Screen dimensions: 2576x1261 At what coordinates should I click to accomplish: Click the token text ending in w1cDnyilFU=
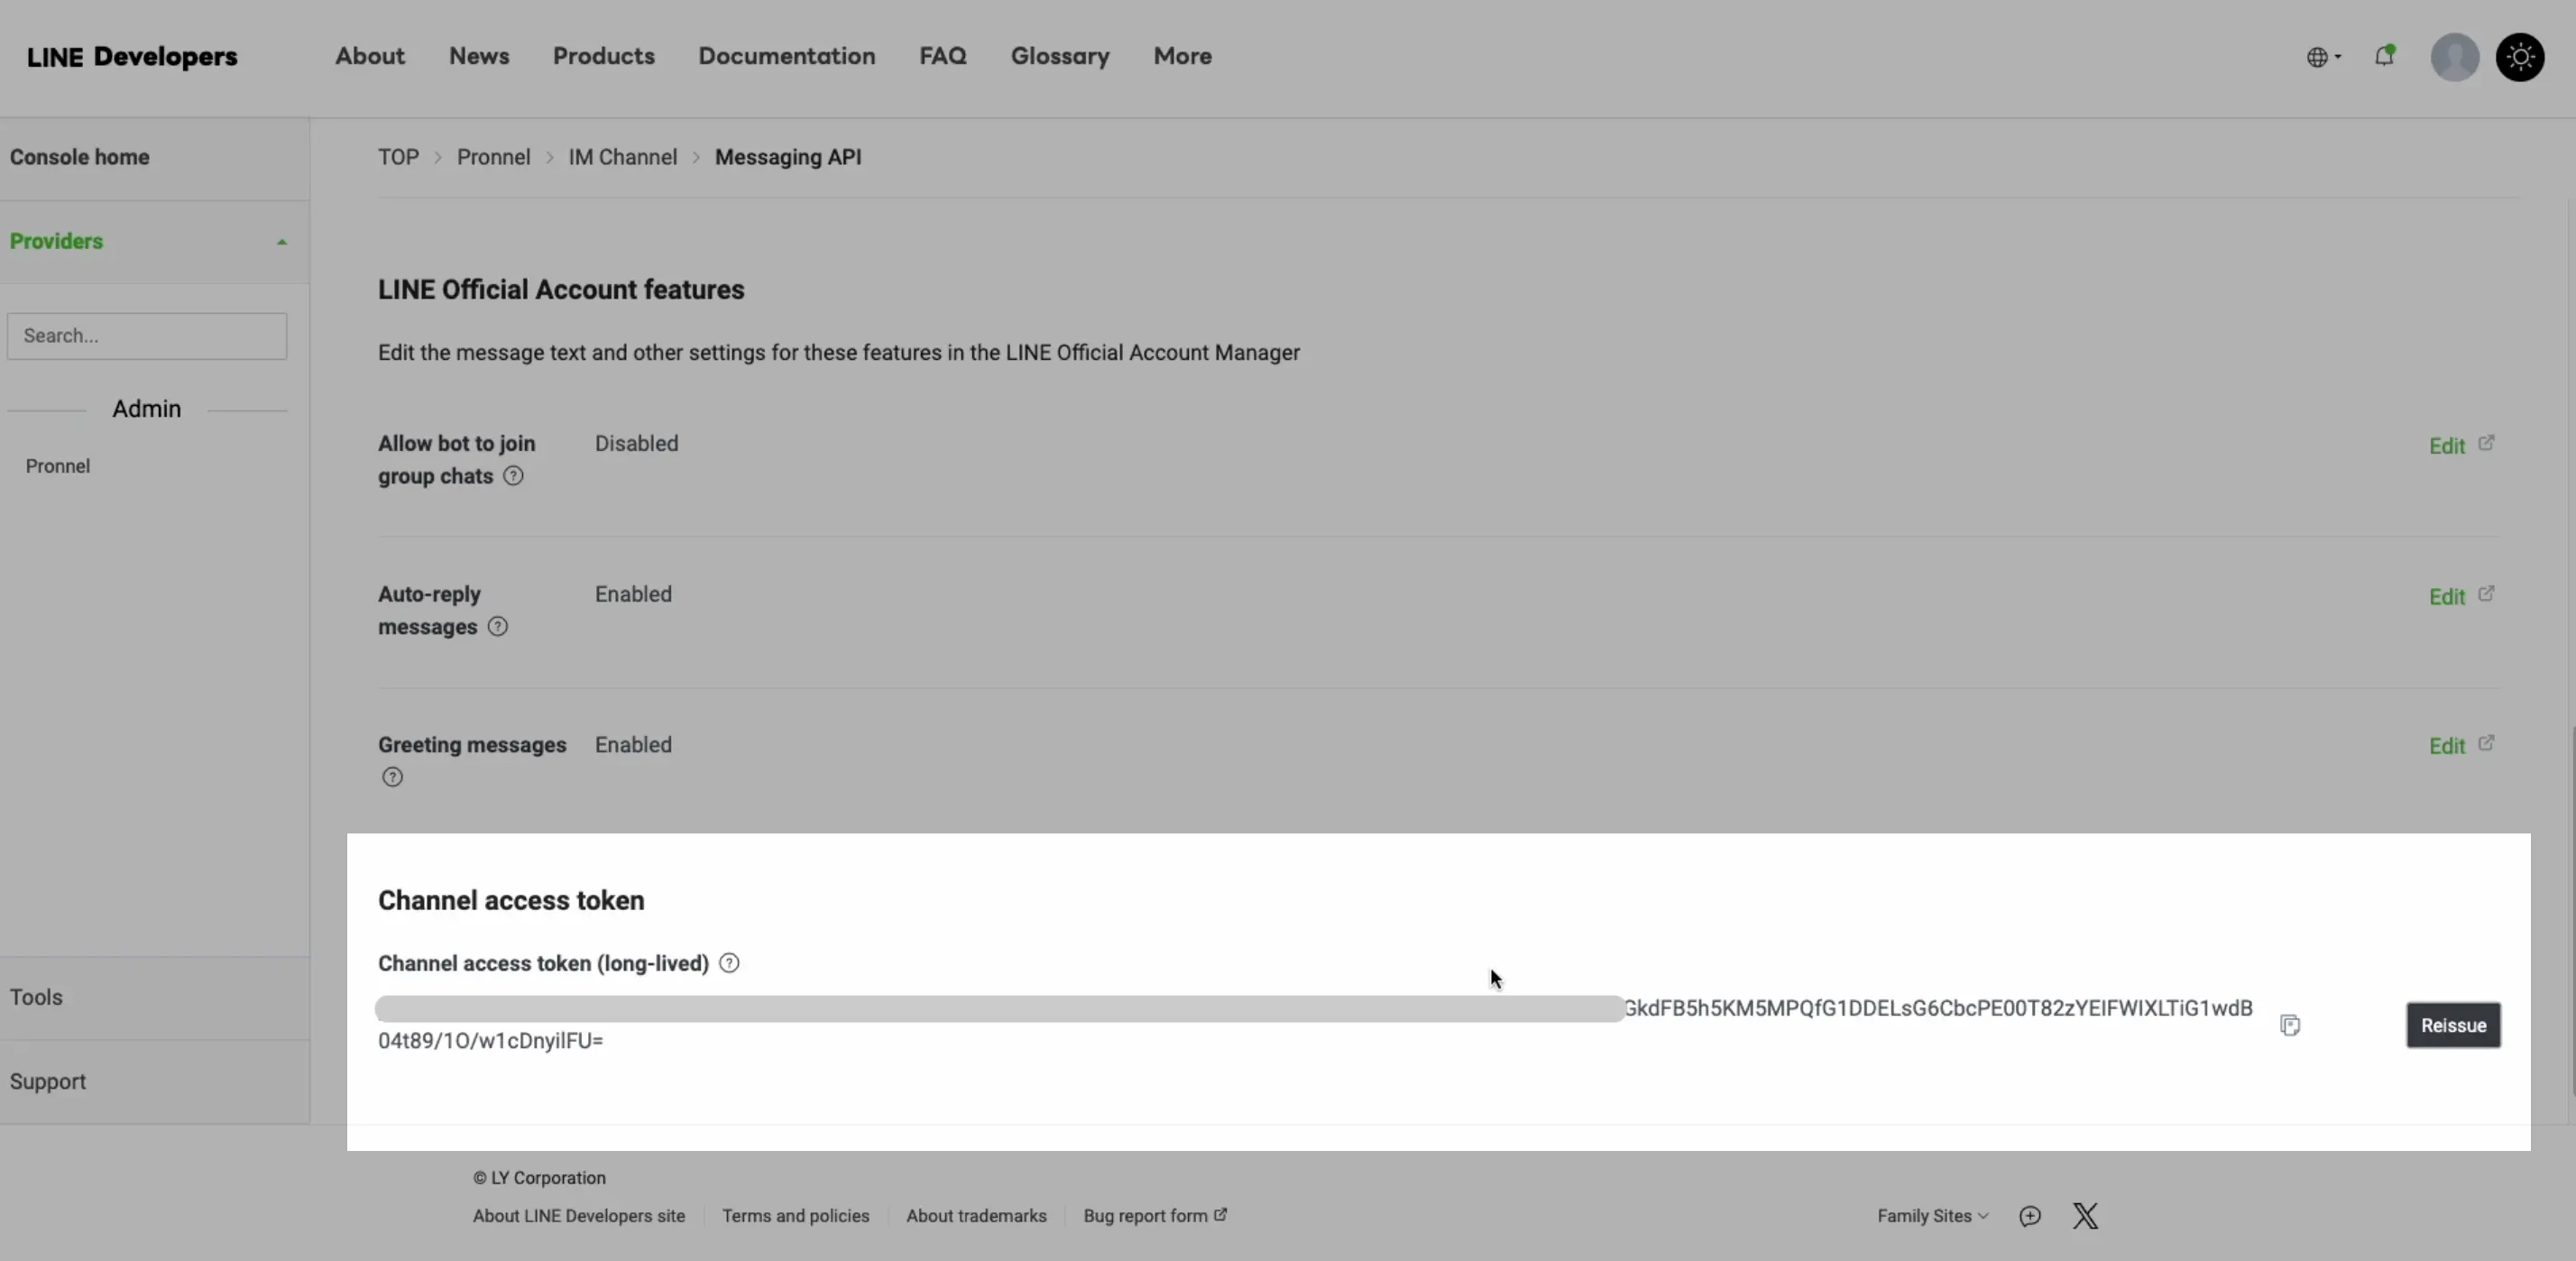click(x=491, y=1041)
